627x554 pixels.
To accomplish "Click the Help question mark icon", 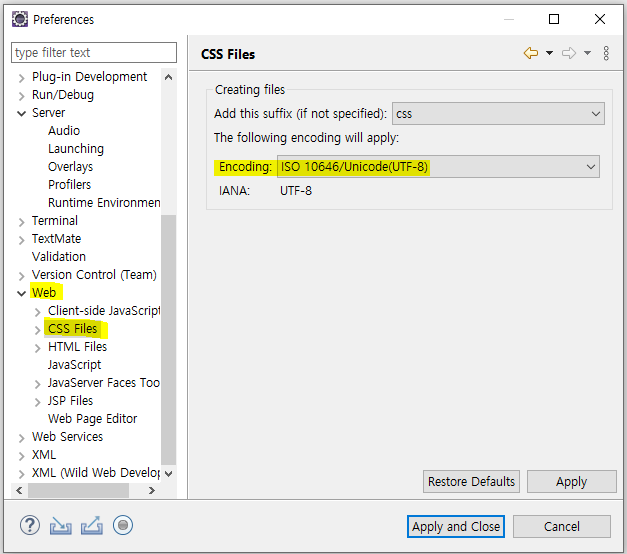I will [x=30, y=525].
